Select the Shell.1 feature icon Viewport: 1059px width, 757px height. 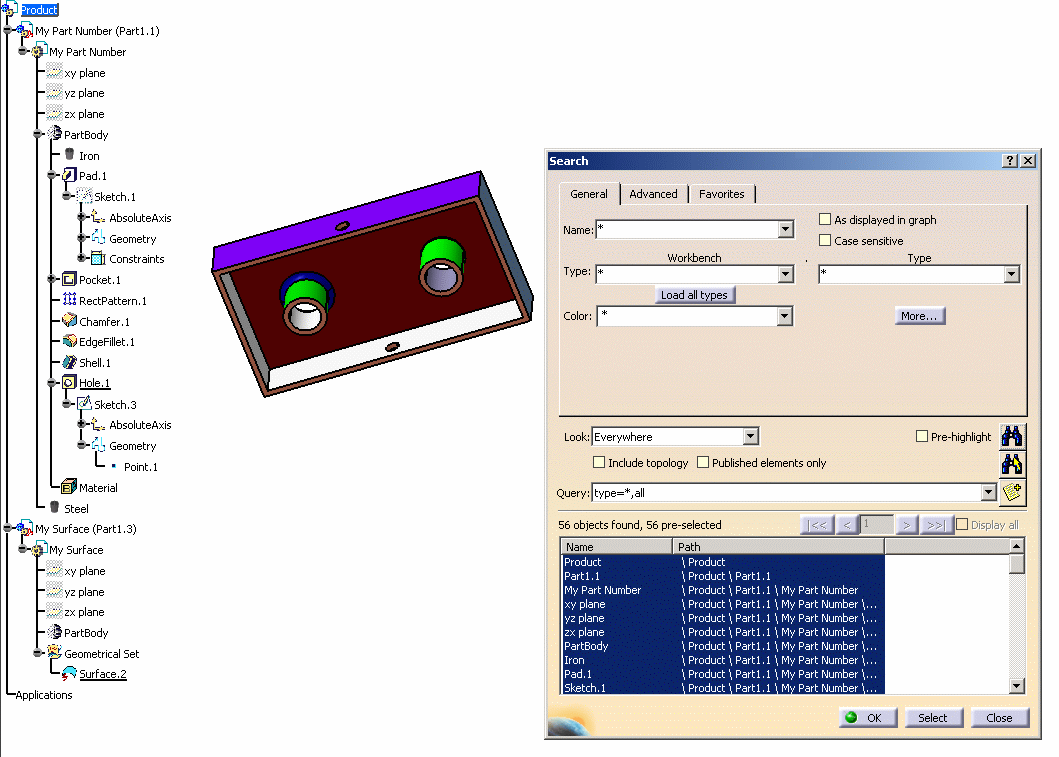coord(69,363)
